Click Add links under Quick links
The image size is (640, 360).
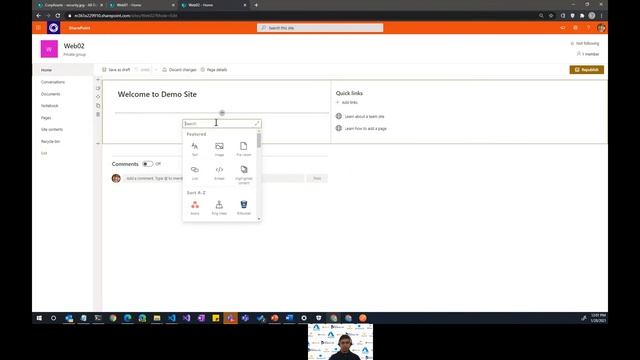(347, 102)
